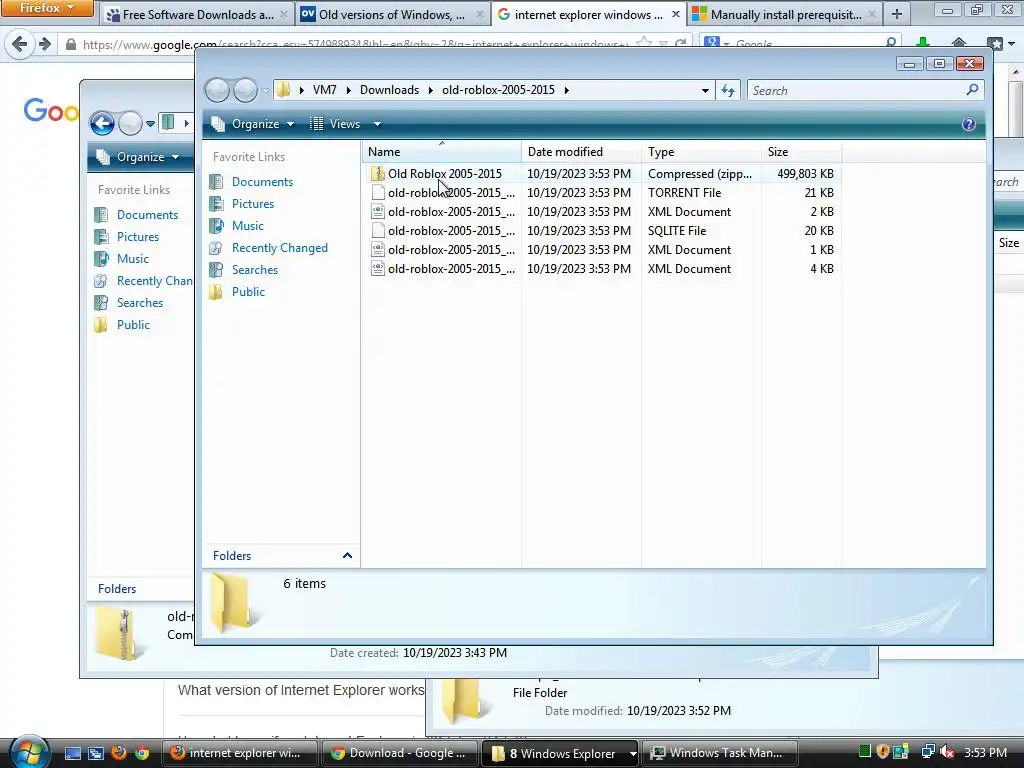Open Music in front window's Favorite Links

(248, 226)
